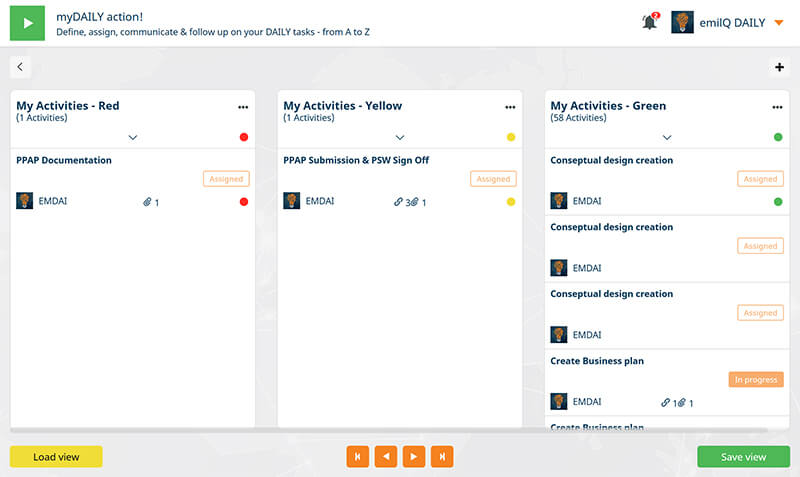The width and height of the screenshot is (800, 477).
Task: Click attachment paperclip on PPAP Documentation
Action: click(147, 202)
